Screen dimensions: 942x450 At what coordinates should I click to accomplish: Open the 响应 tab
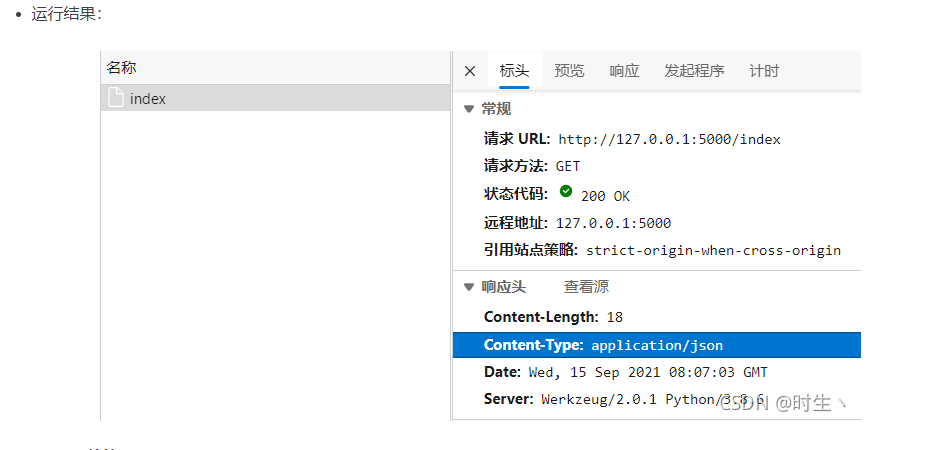(x=624, y=71)
